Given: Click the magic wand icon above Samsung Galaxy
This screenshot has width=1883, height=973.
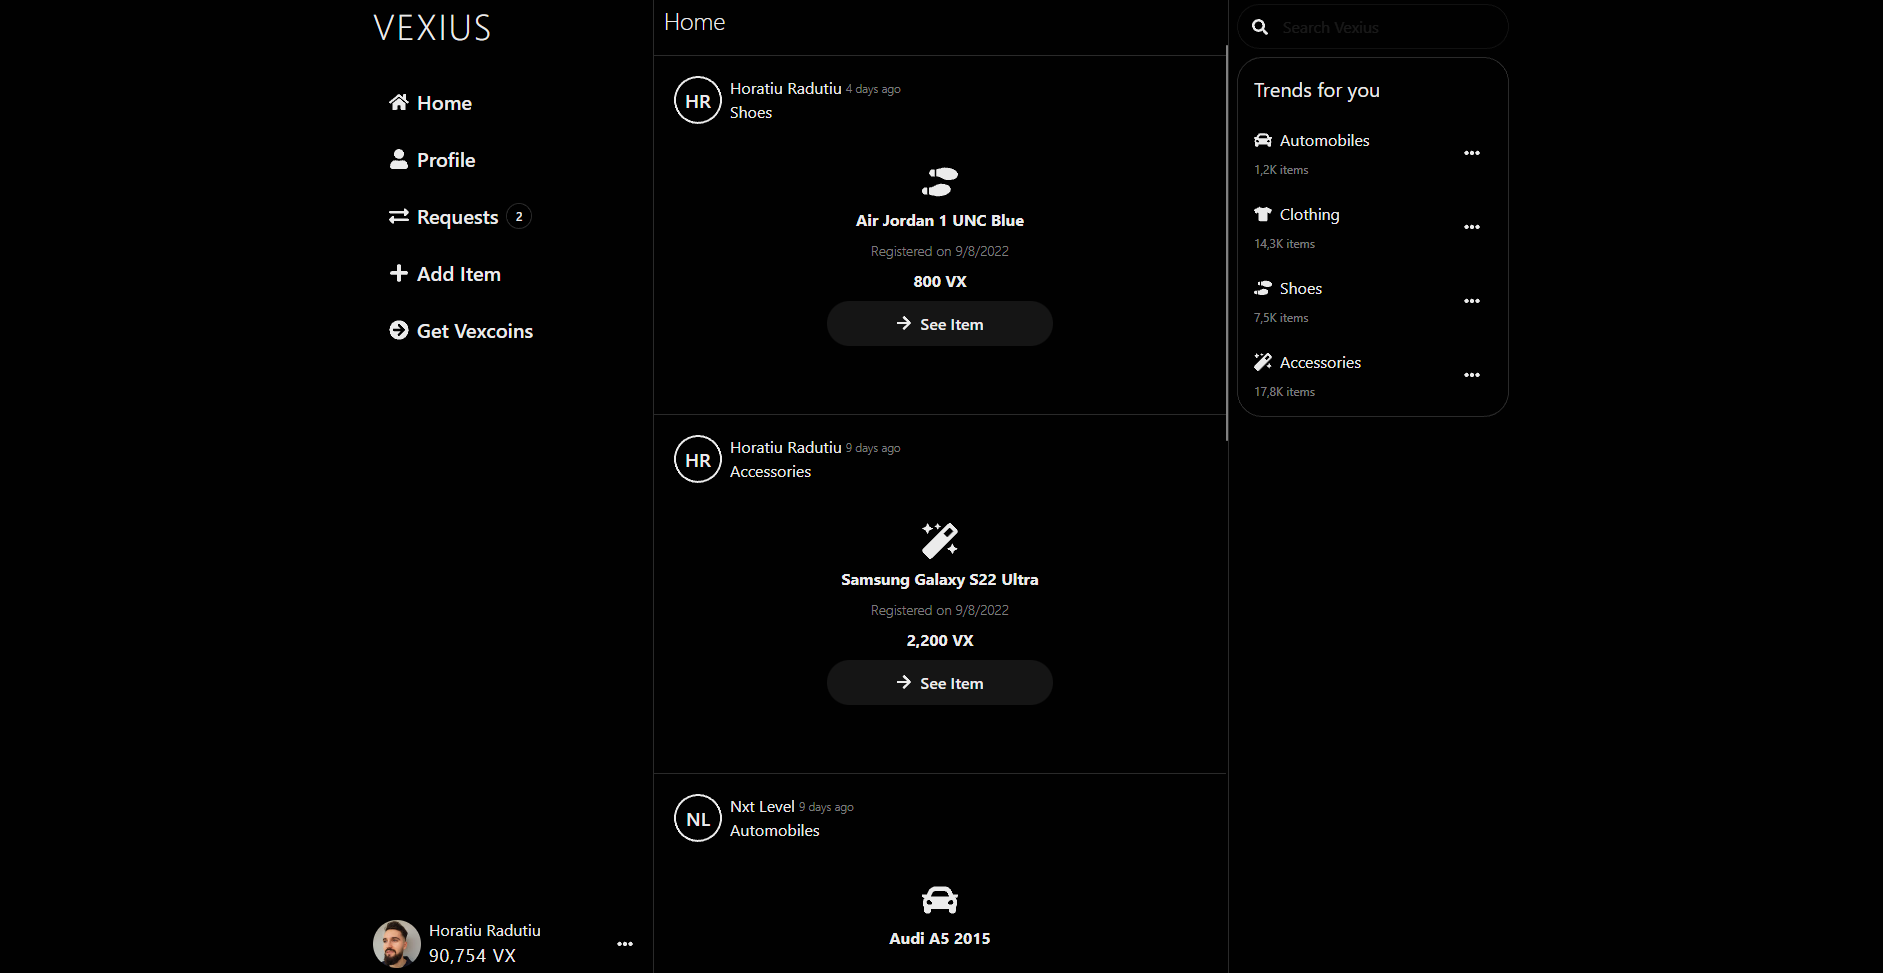Looking at the screenshot, I should [x=940, y=540].
